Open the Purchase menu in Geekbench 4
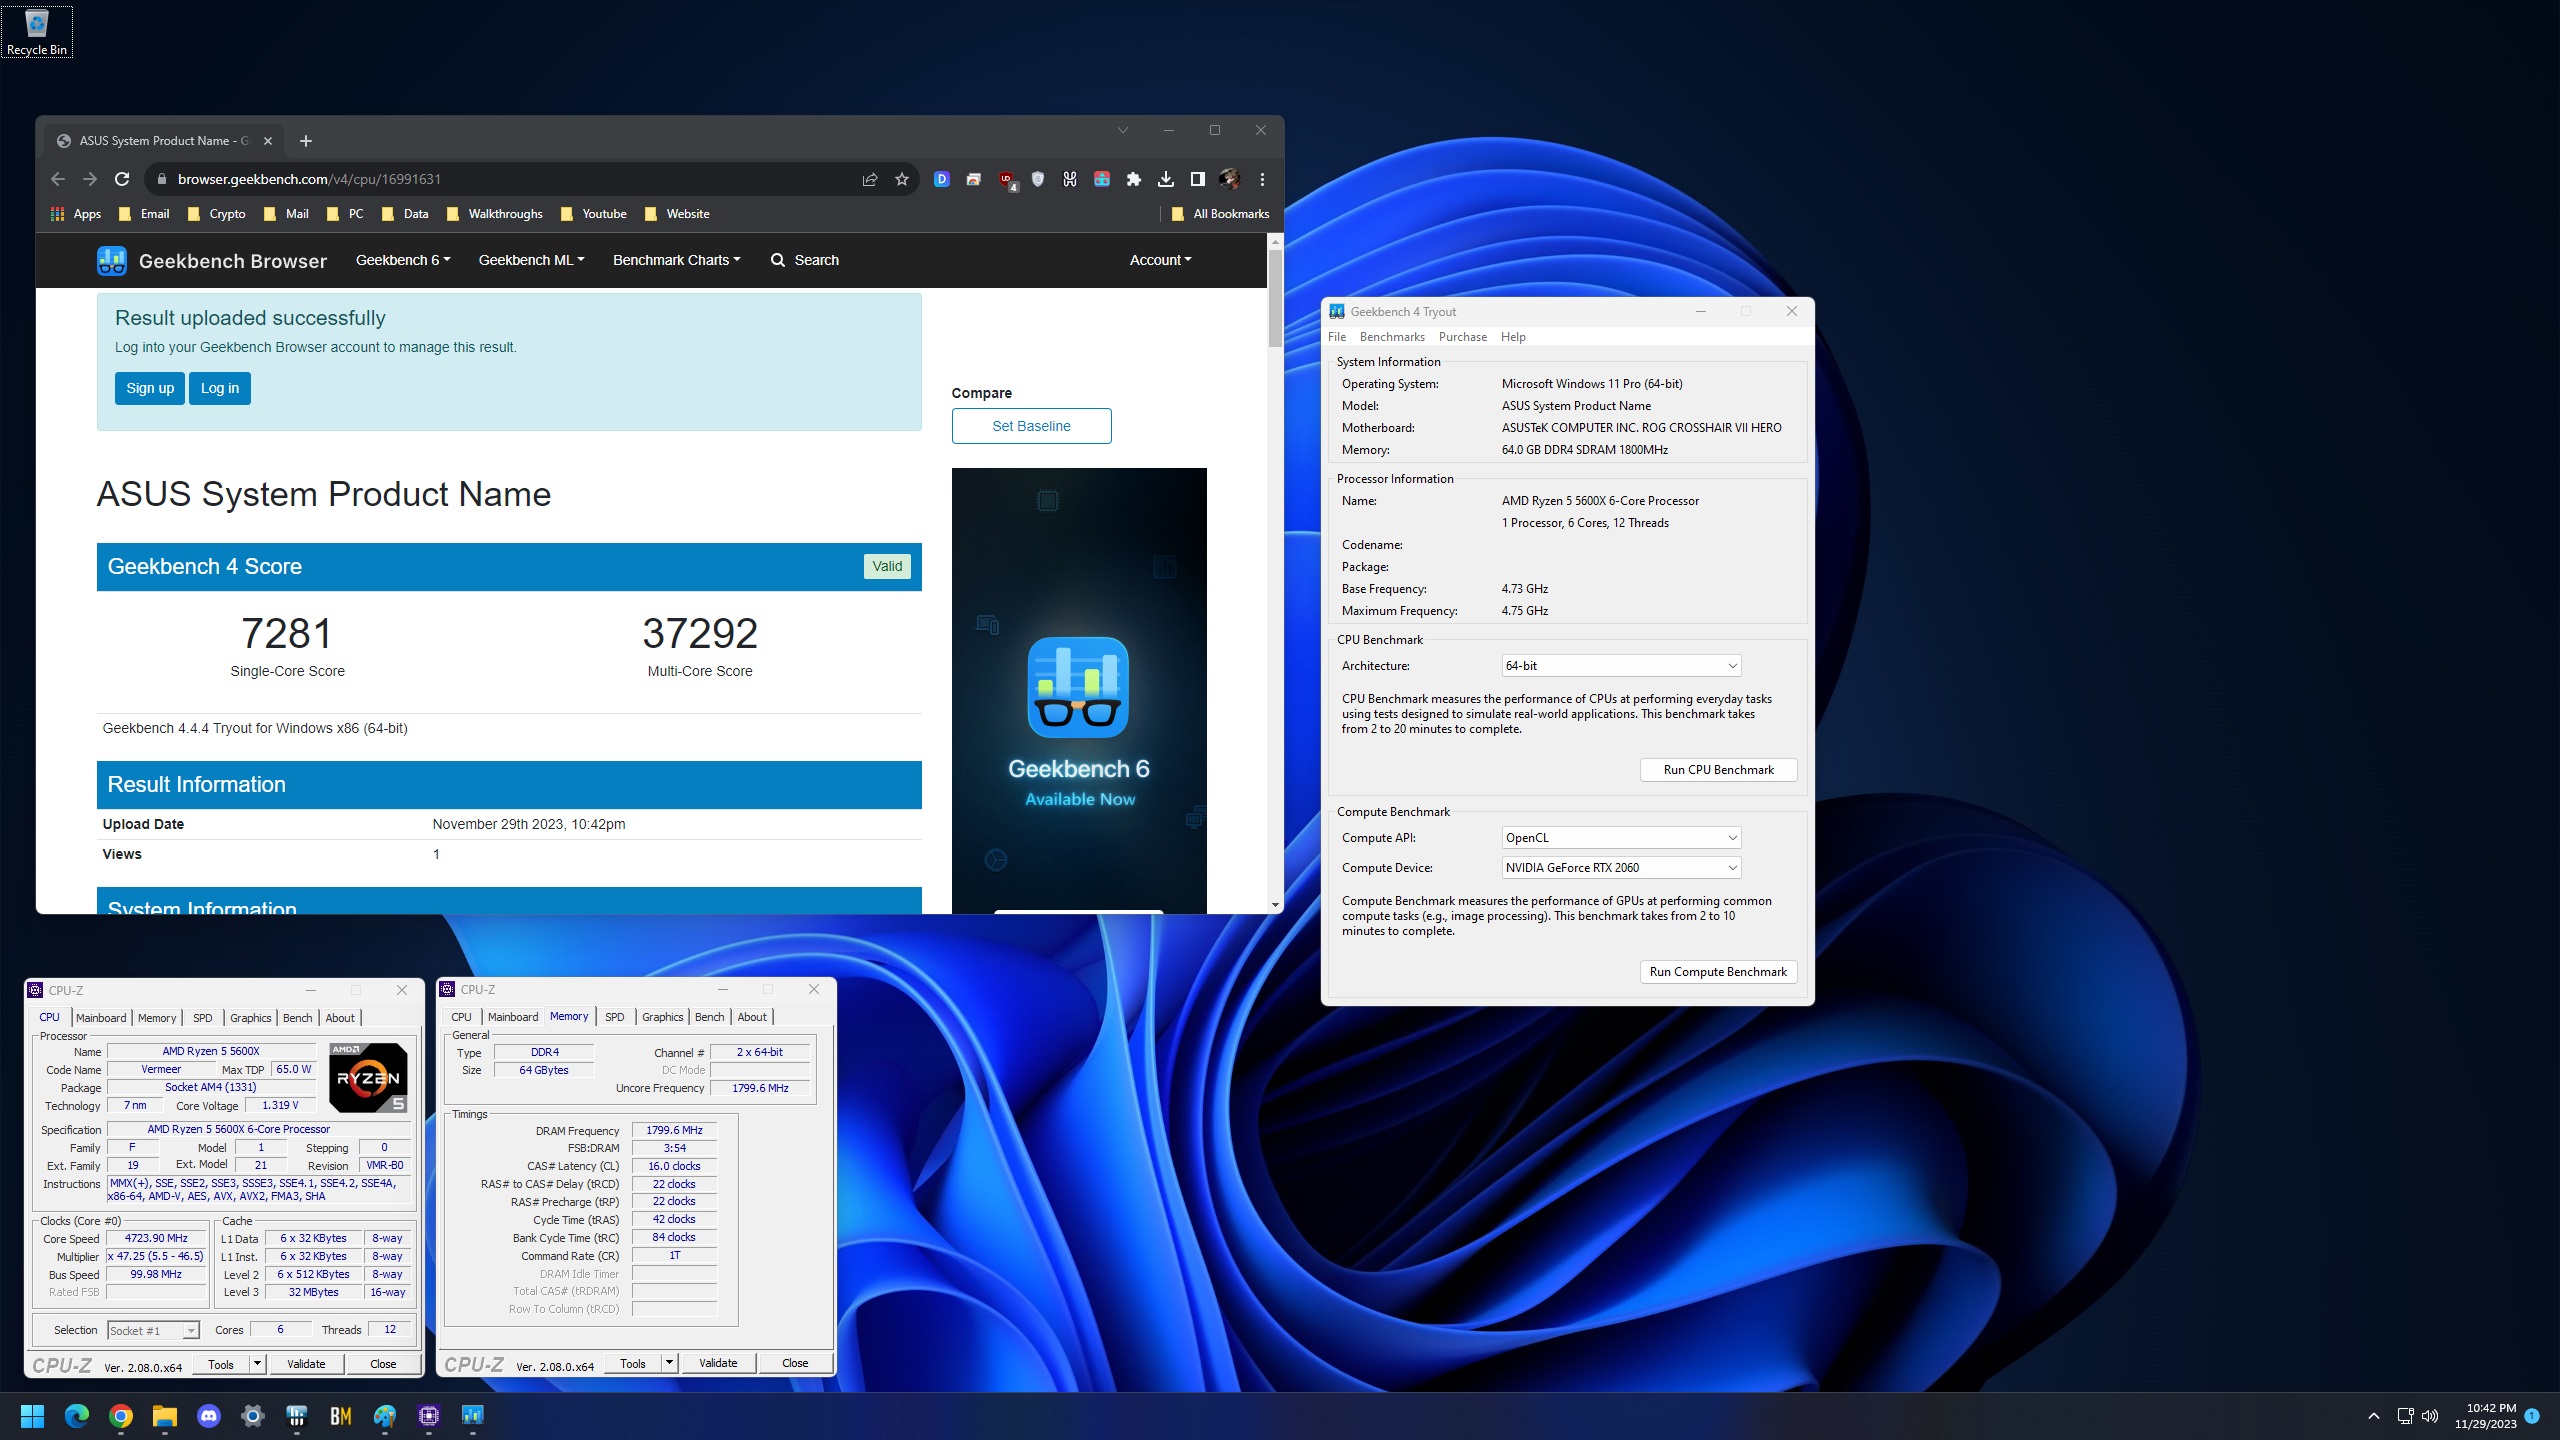2560x1440 pixels. coord(1463,337)
